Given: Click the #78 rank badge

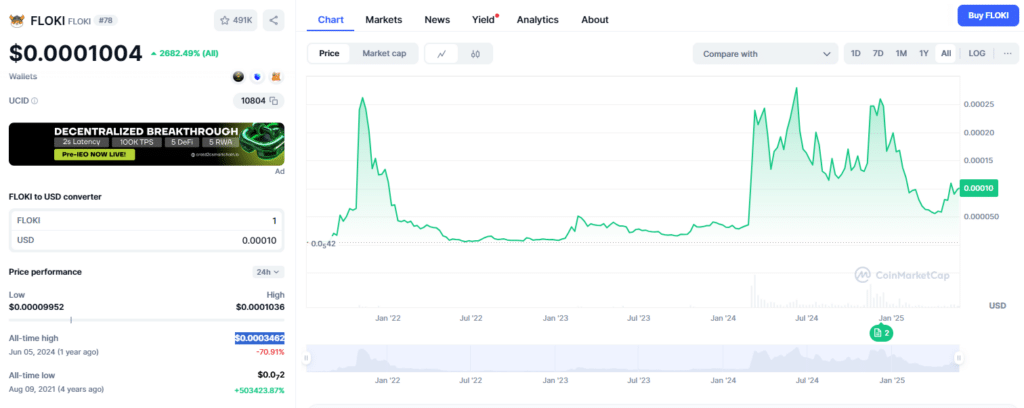Looking at the screenshot, I should tap(105, 20).
